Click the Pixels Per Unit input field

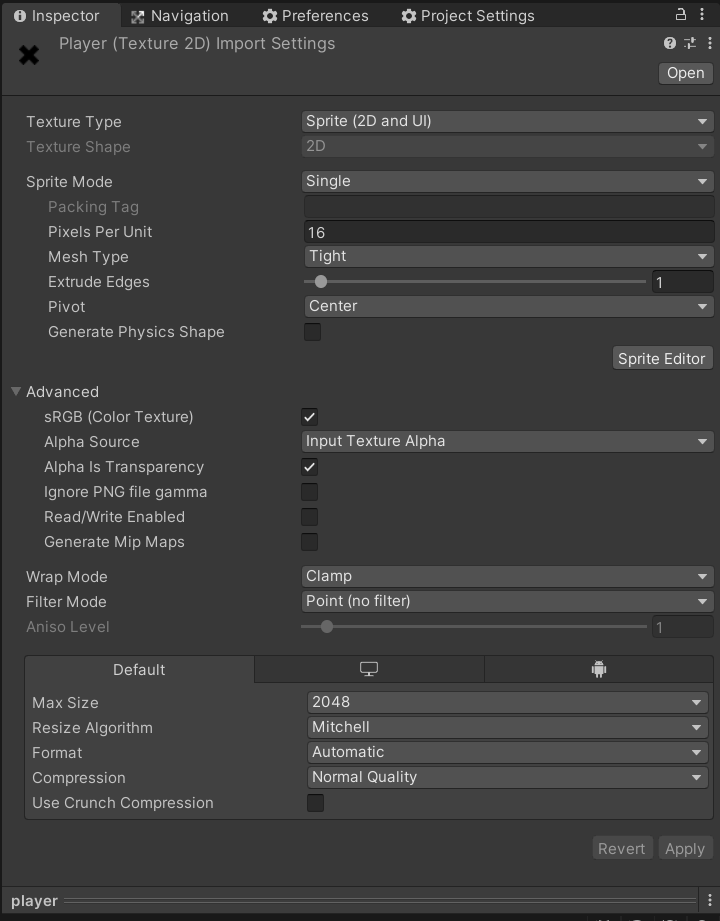tap(507, 231)
